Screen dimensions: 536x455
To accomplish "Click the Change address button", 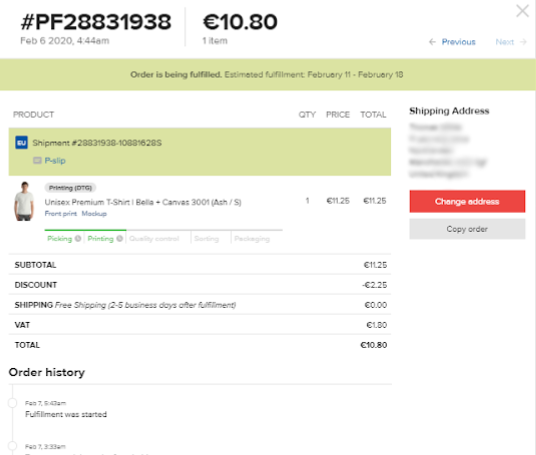I will point(467,201).
